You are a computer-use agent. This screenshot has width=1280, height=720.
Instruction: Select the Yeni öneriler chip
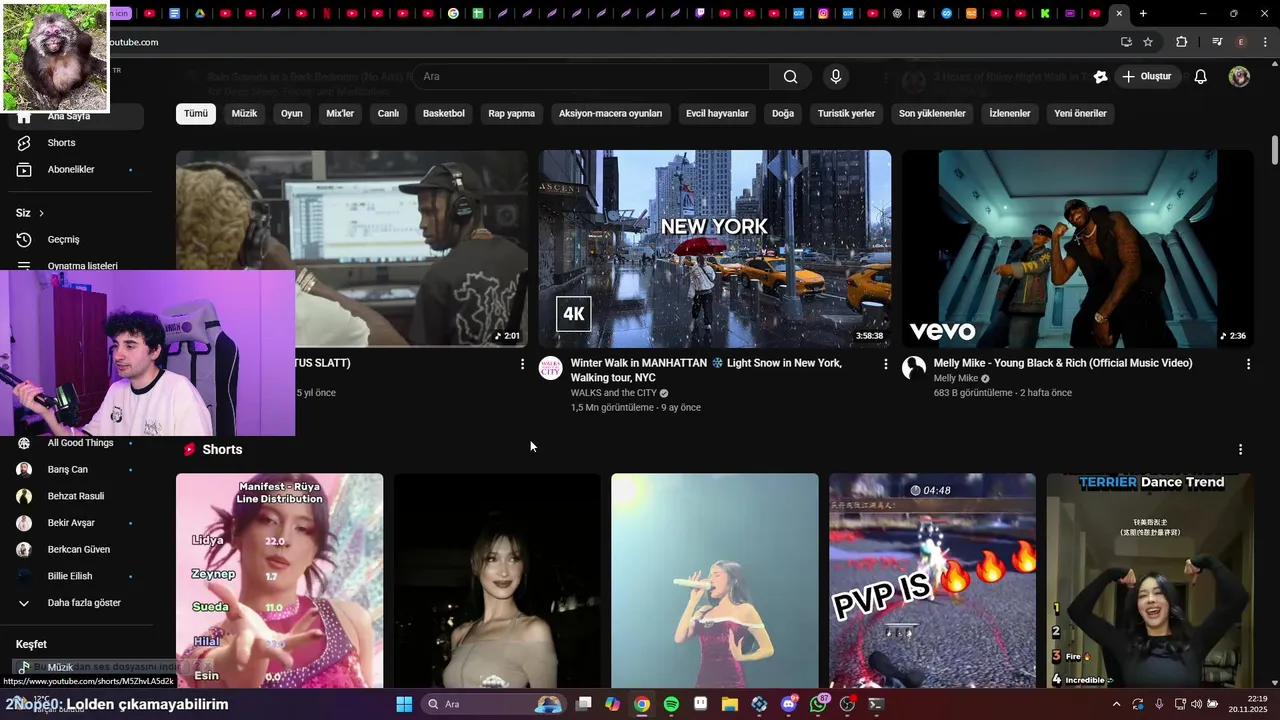coord(1080,114)
